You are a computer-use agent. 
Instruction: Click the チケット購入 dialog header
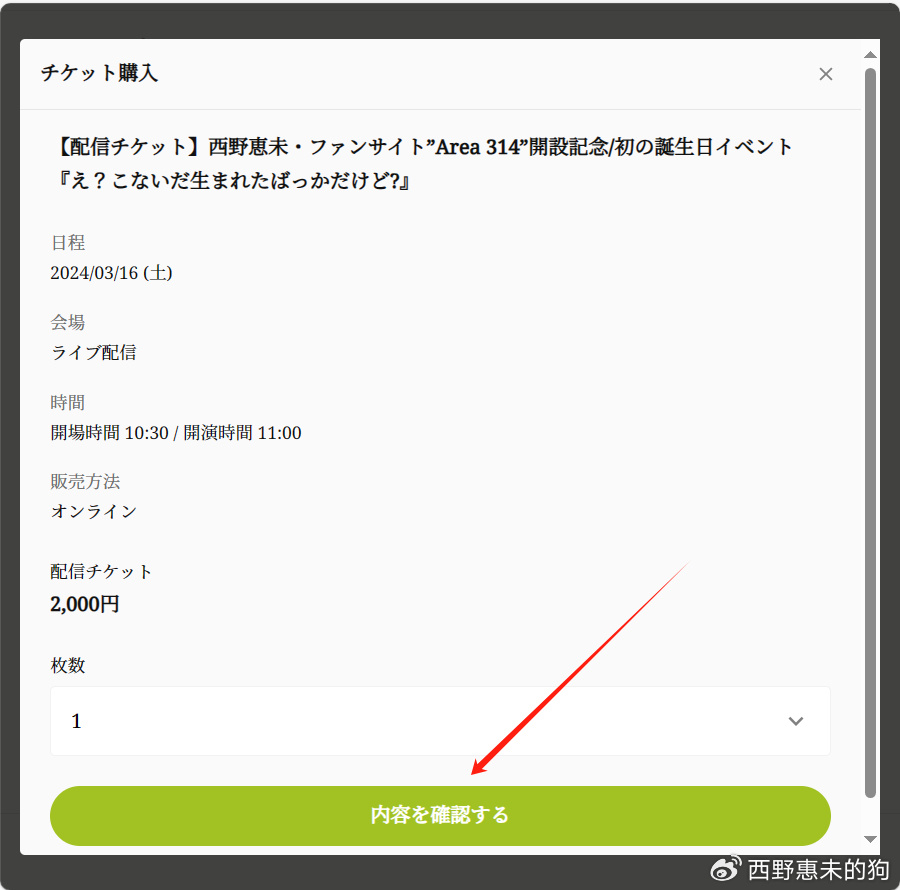(x=99, y=73)
